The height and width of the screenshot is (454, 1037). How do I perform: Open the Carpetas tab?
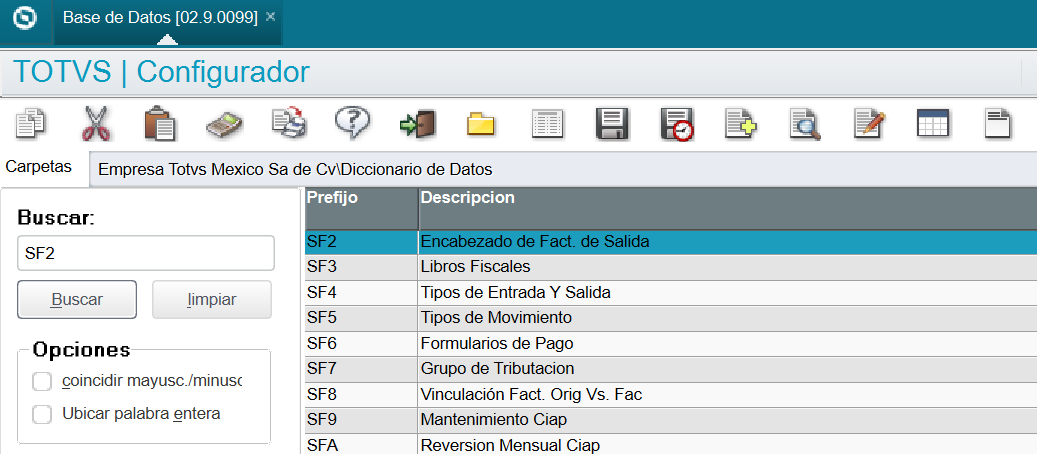click(38, 167)
